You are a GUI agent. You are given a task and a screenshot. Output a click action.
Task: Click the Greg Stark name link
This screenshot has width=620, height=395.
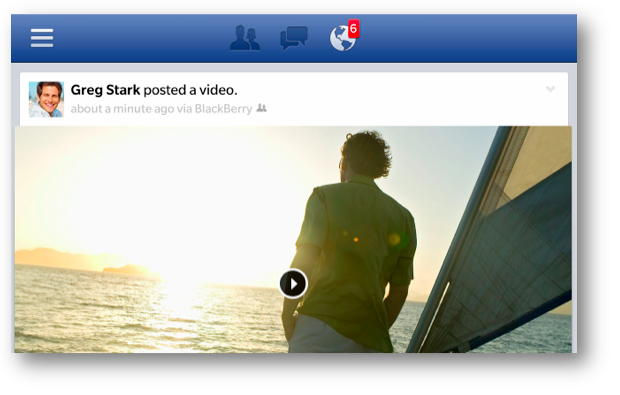pyautogui.click(x=105, y=90)
